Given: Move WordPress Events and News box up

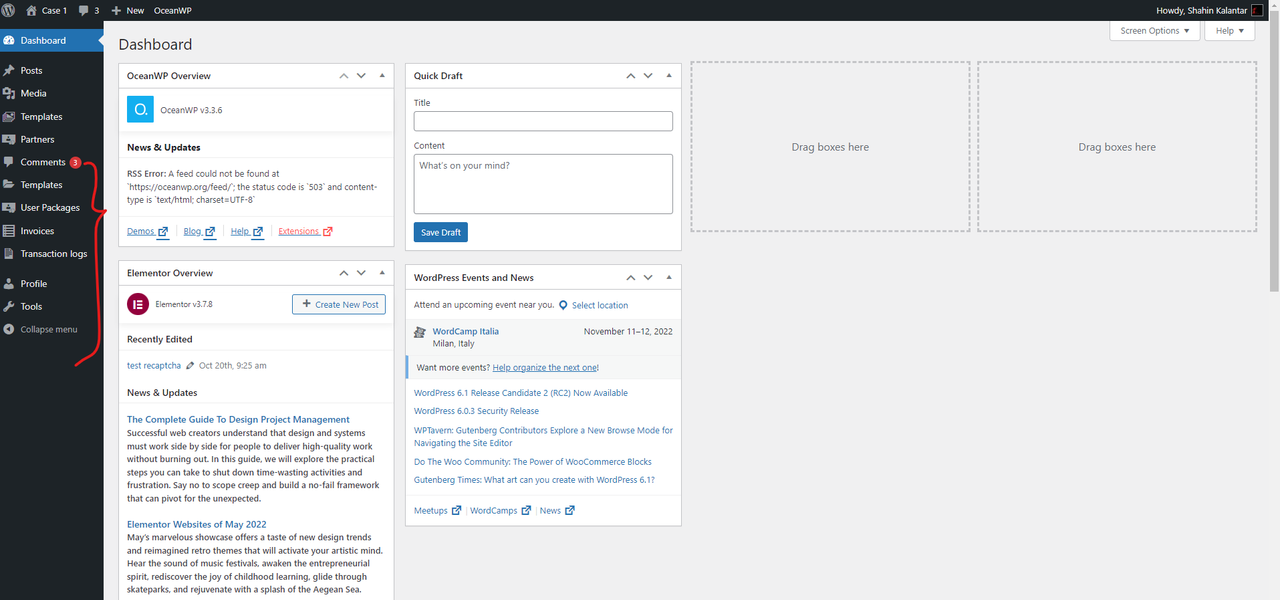Looking at the screenshot, I should 631,278.
